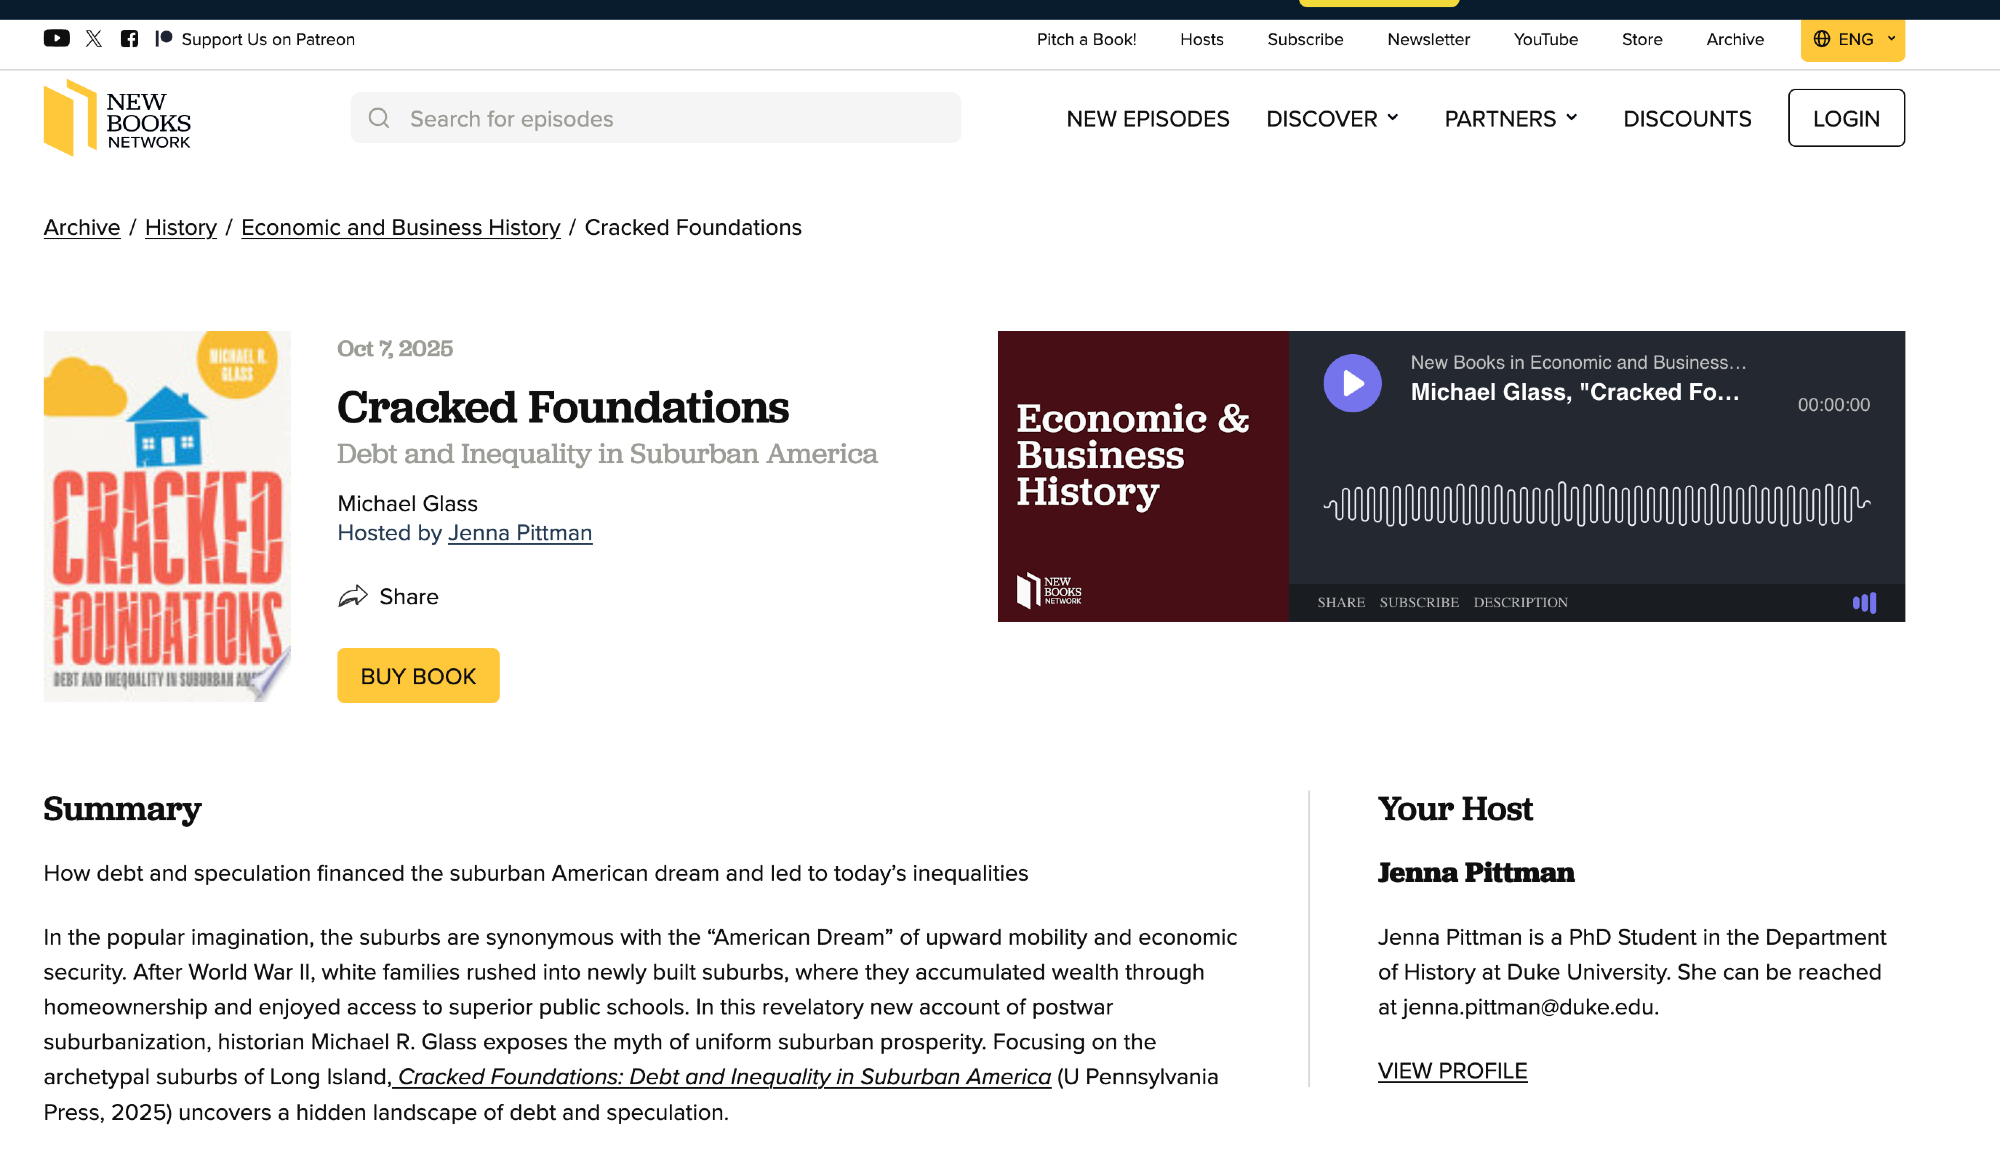Expand the Partners menu
2000x1165 pixels.
coord(1511,119)
